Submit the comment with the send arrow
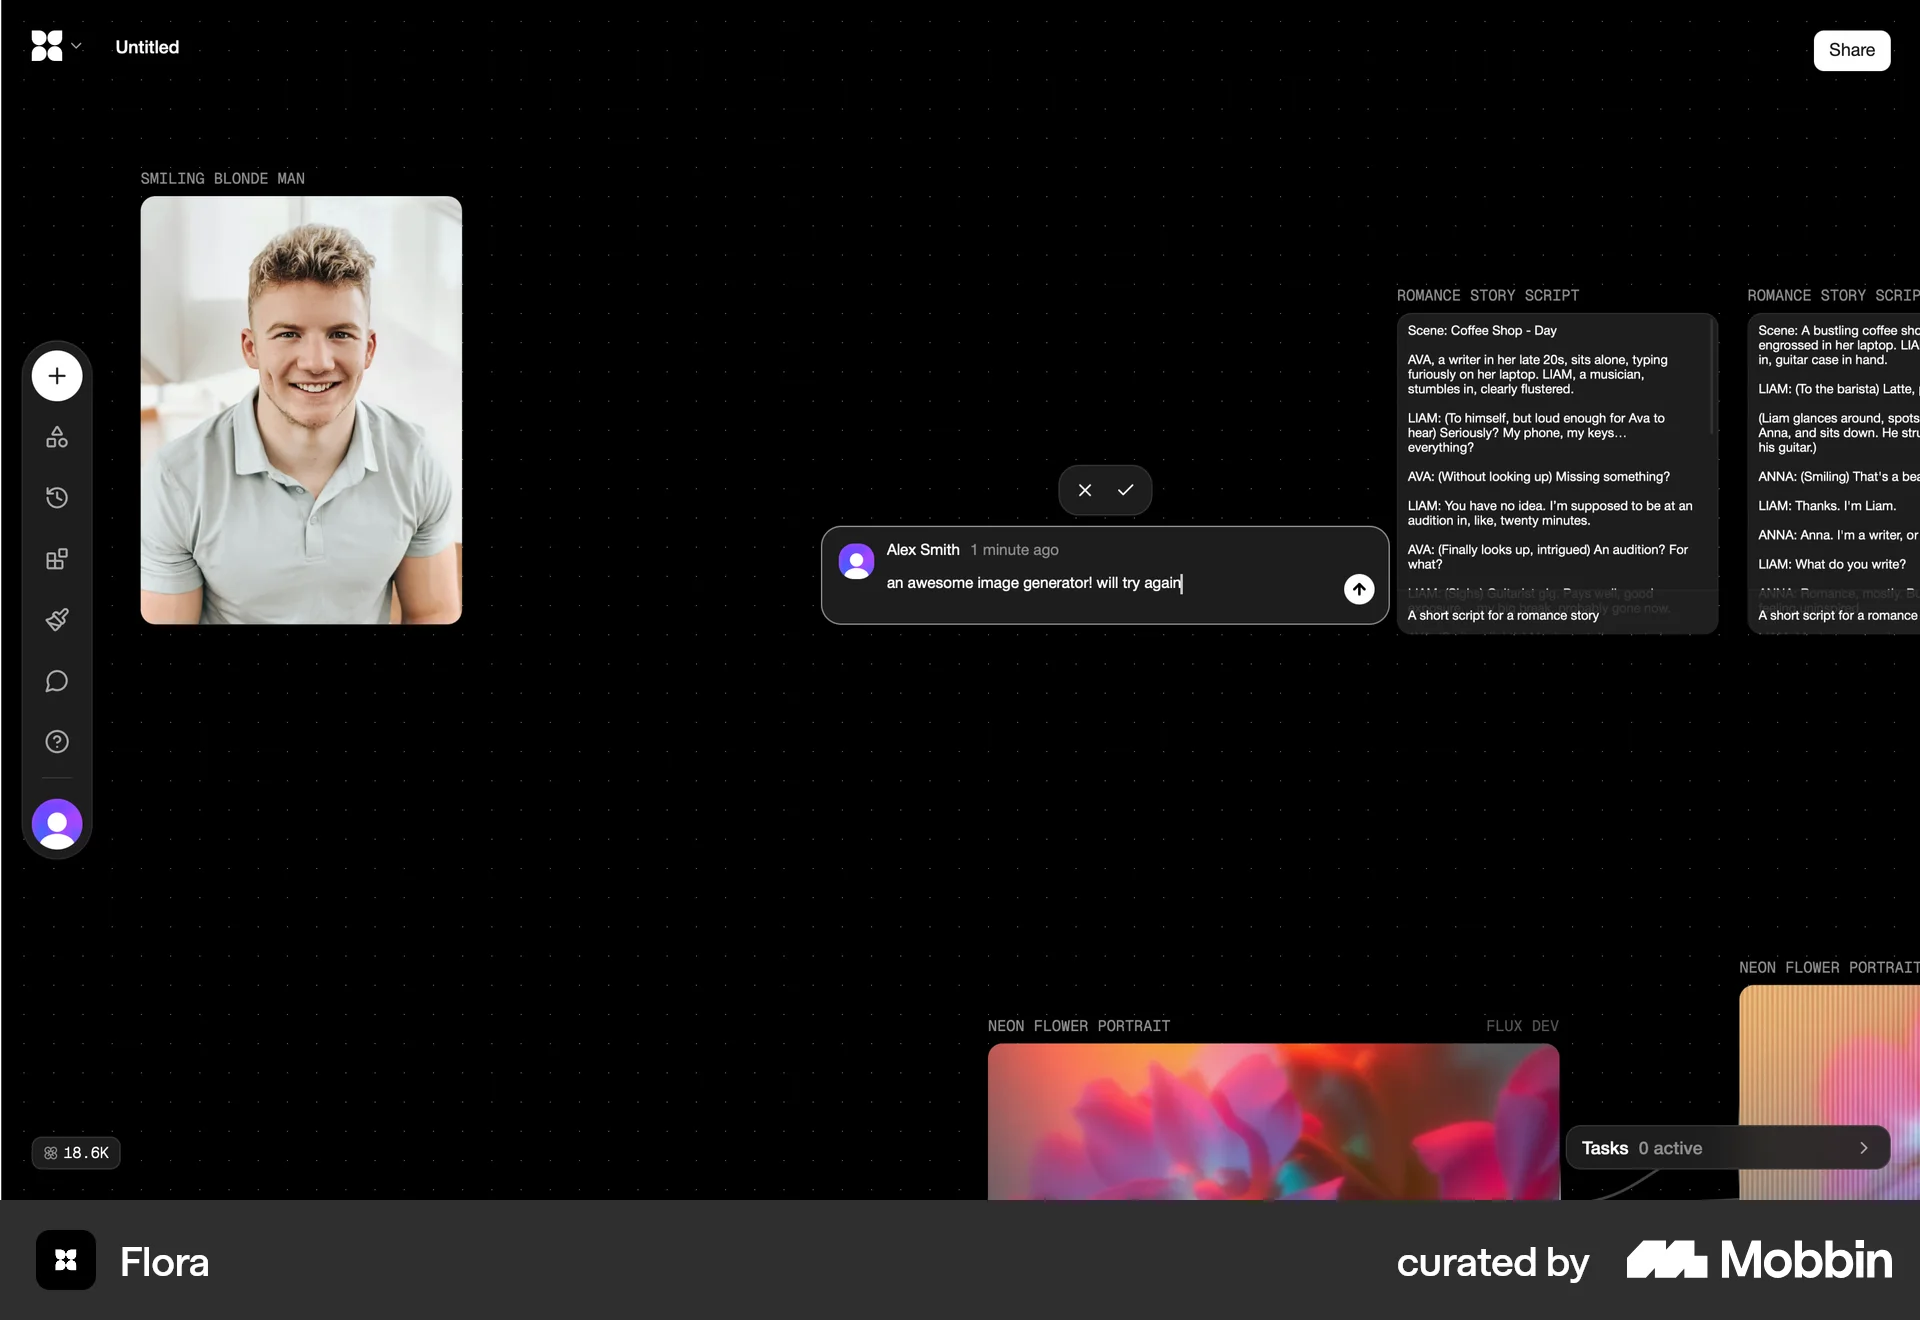Screen dimensions: 1920x1320 [1359, 589]
